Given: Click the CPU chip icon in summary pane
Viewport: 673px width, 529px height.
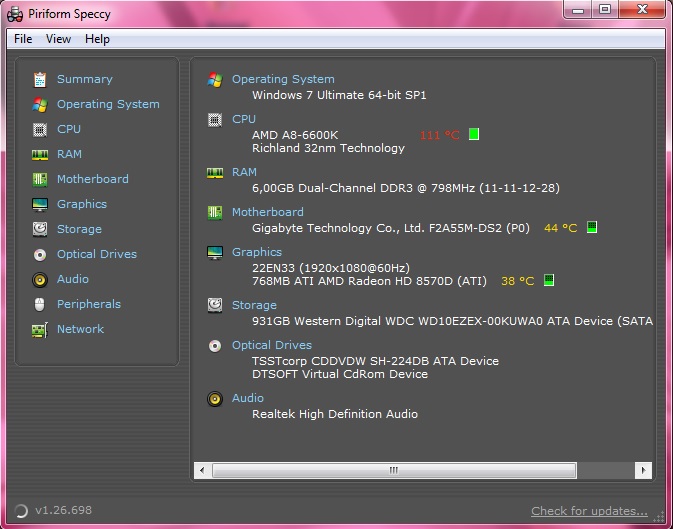Looking at the screenshot, I should pyautogui.click(x=215, y=120).
